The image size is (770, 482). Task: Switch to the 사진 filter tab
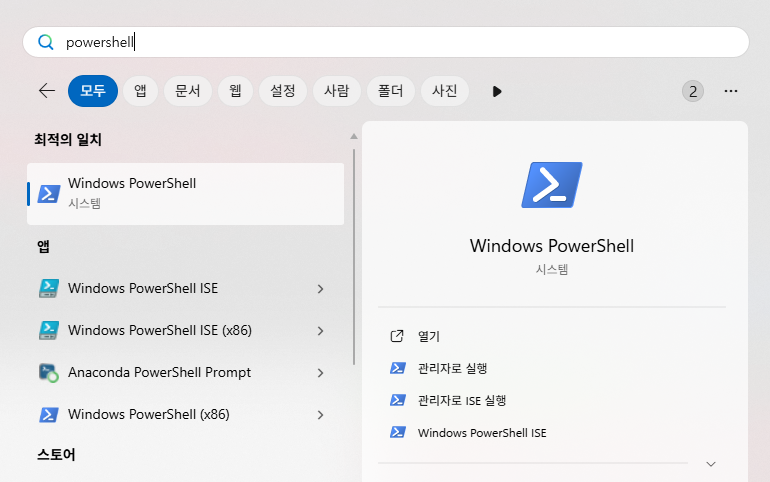[445, 91]
